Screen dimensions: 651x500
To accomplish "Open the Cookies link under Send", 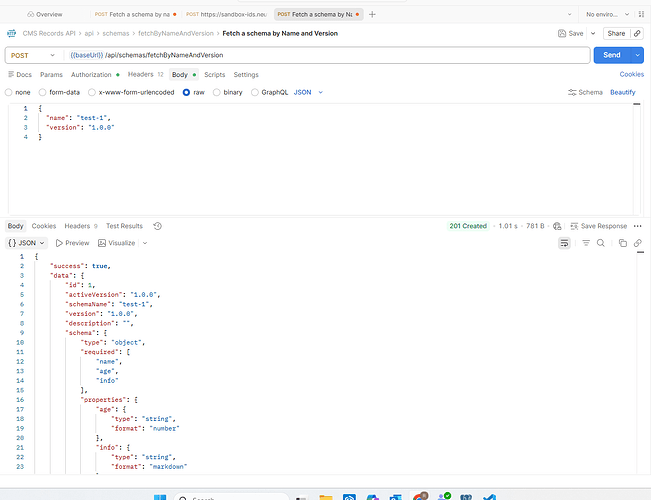I will (631, 74).
